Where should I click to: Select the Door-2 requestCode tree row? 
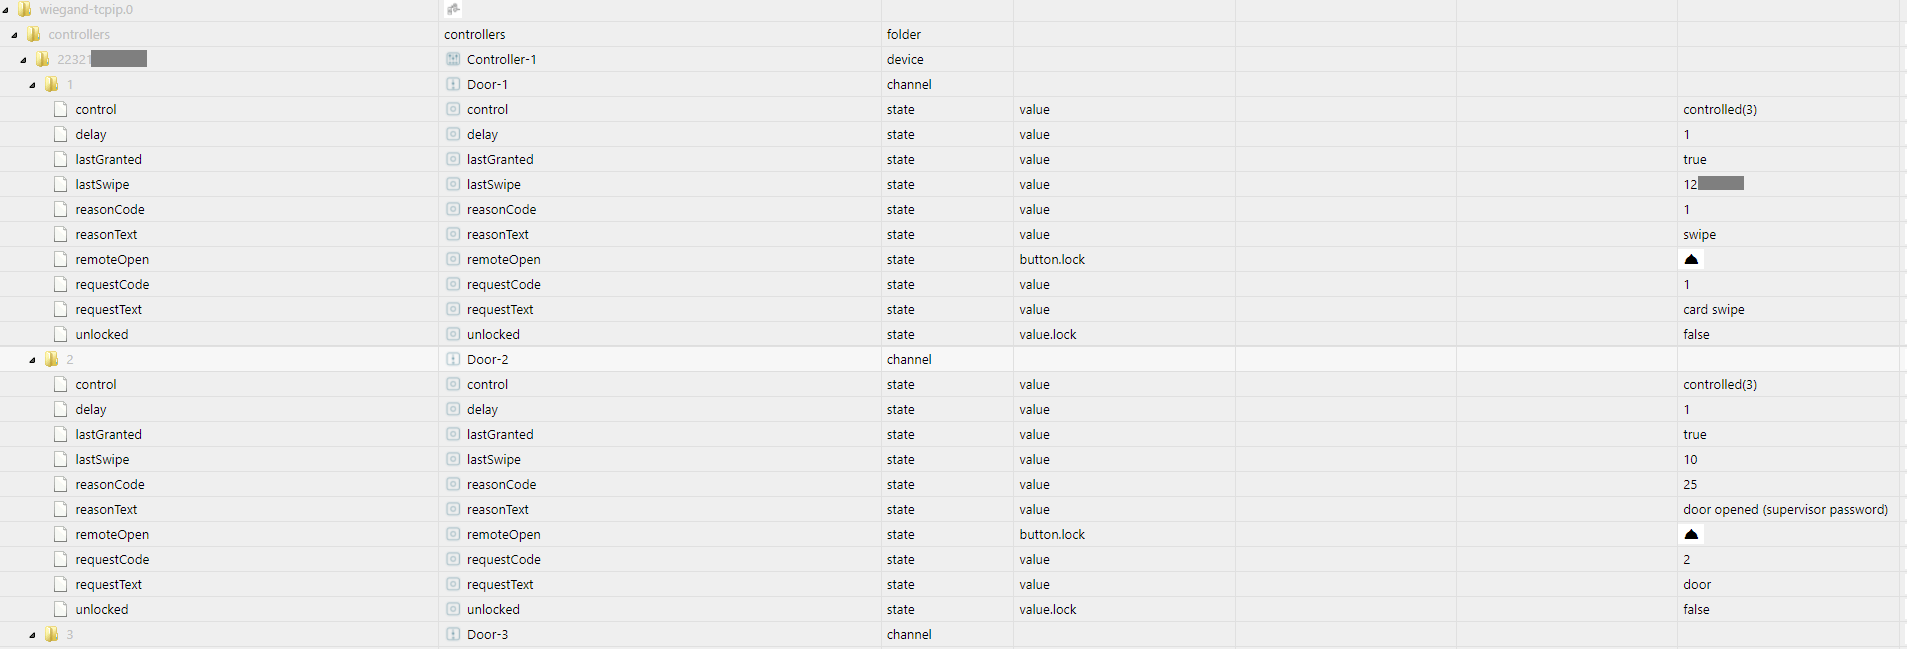click(x=112, y=559)
